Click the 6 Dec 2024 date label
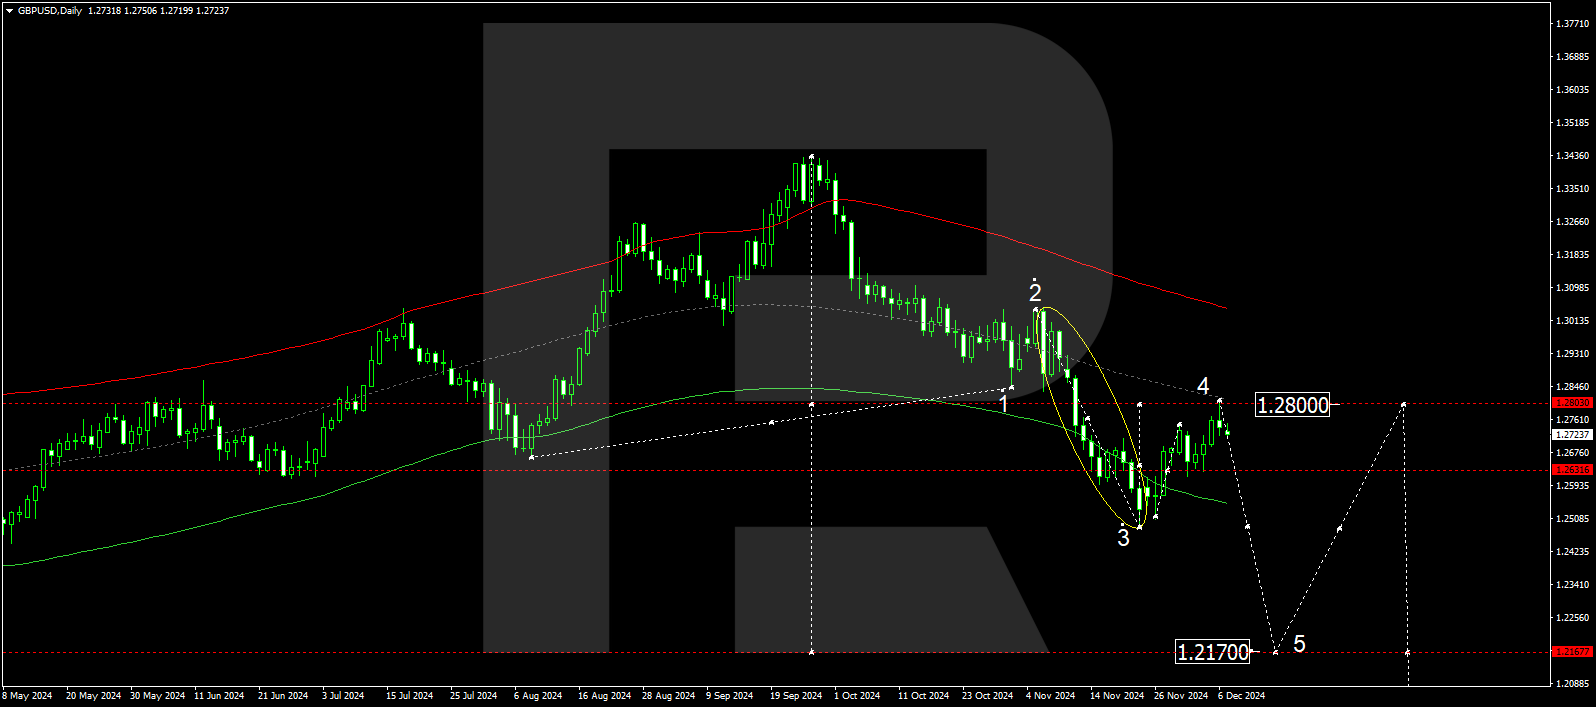Image resolution: width=1596 pixels, height=707 pixels. click(x=1241, y=696)
